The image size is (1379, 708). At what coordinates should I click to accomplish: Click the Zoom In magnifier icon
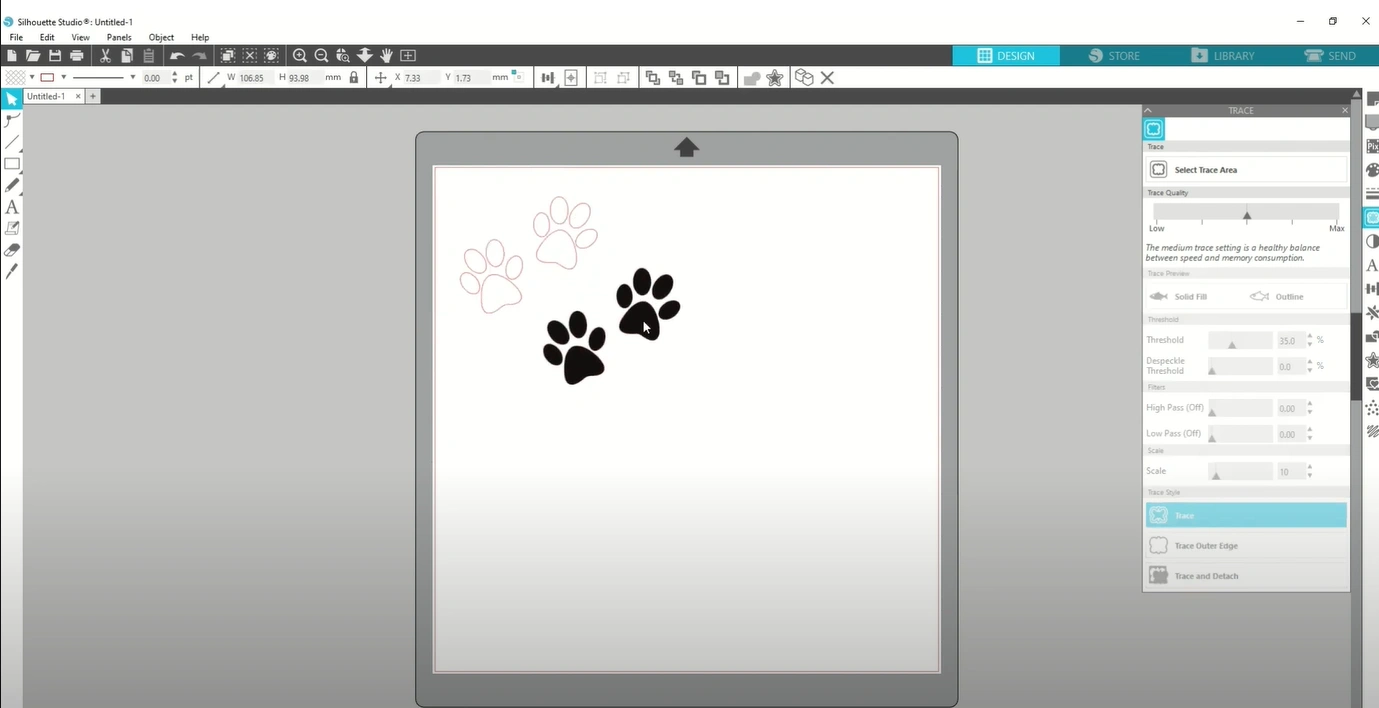[x=299, y=56]
